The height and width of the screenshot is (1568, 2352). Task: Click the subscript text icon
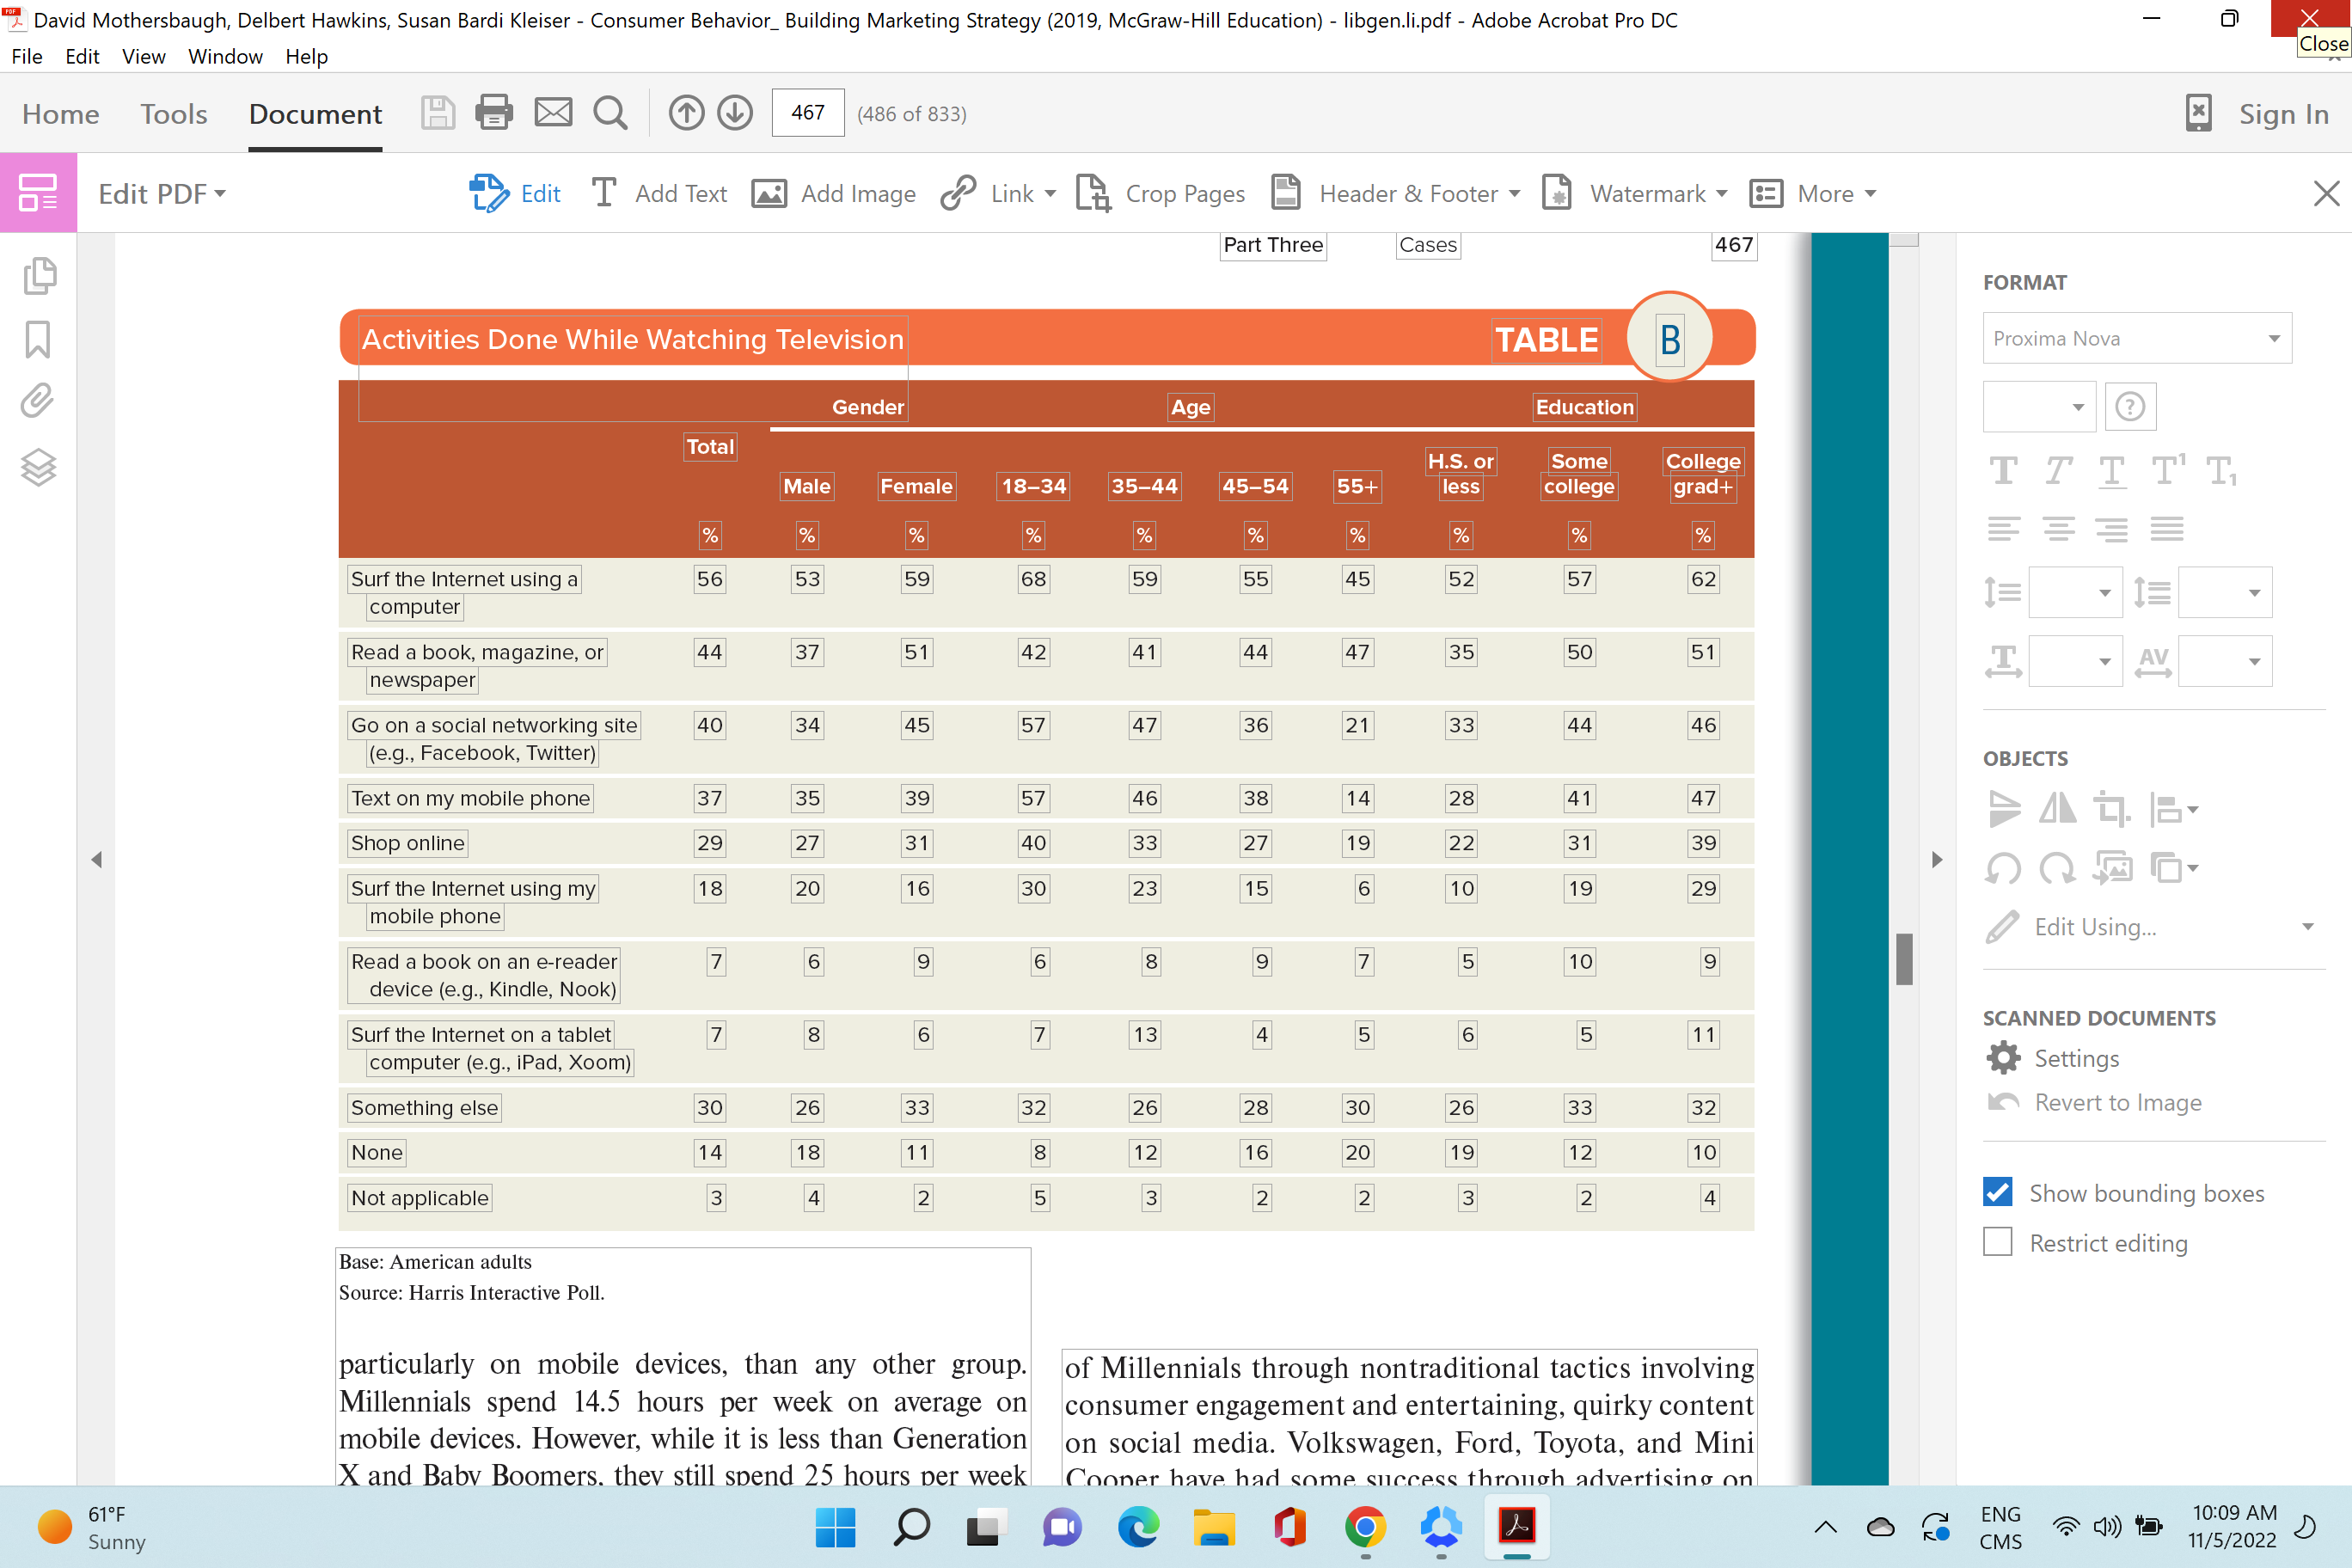pos(2220,470)
